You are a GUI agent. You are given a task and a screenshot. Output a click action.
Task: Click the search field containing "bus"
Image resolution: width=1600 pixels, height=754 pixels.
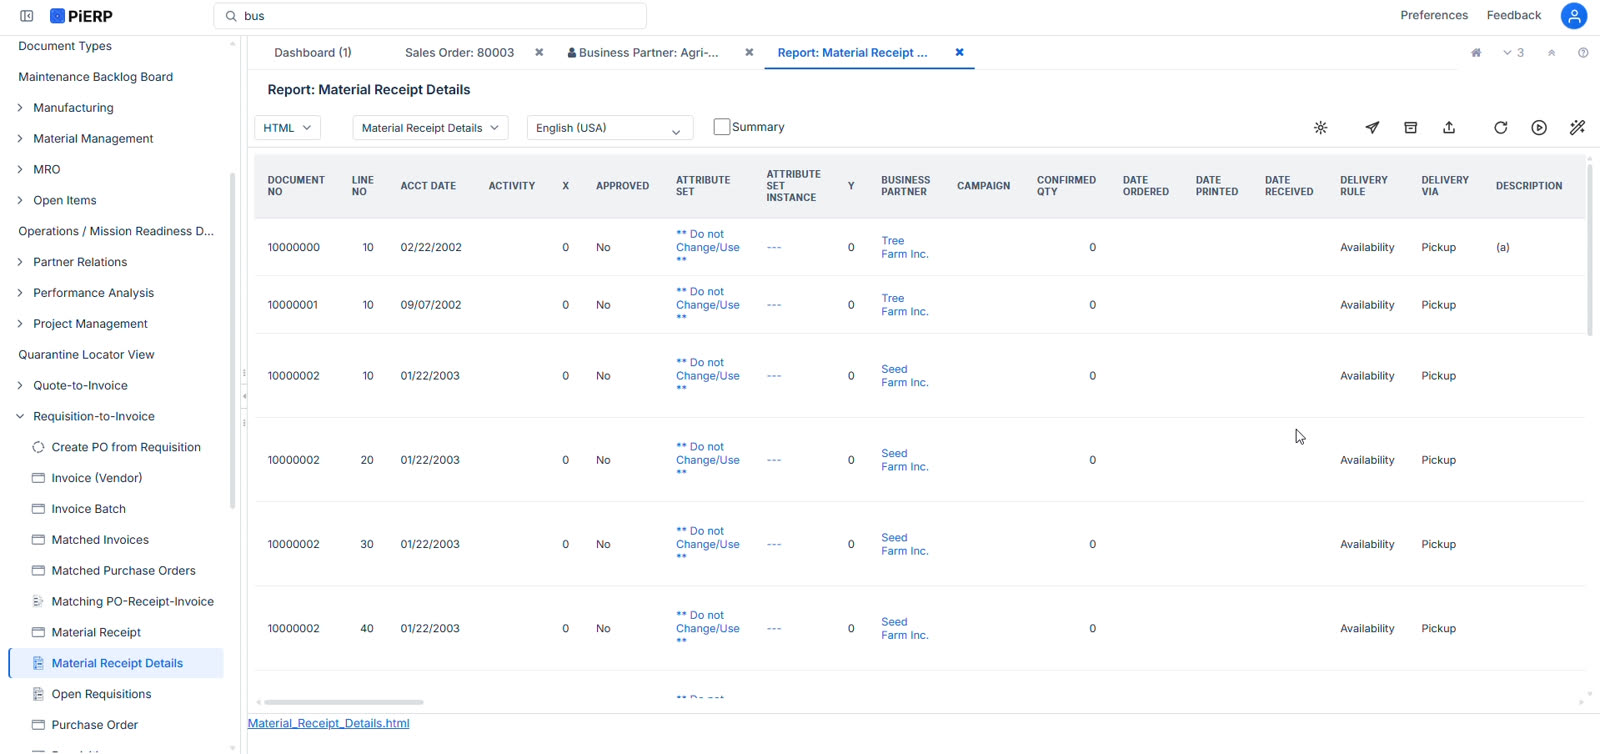(430, 16)
